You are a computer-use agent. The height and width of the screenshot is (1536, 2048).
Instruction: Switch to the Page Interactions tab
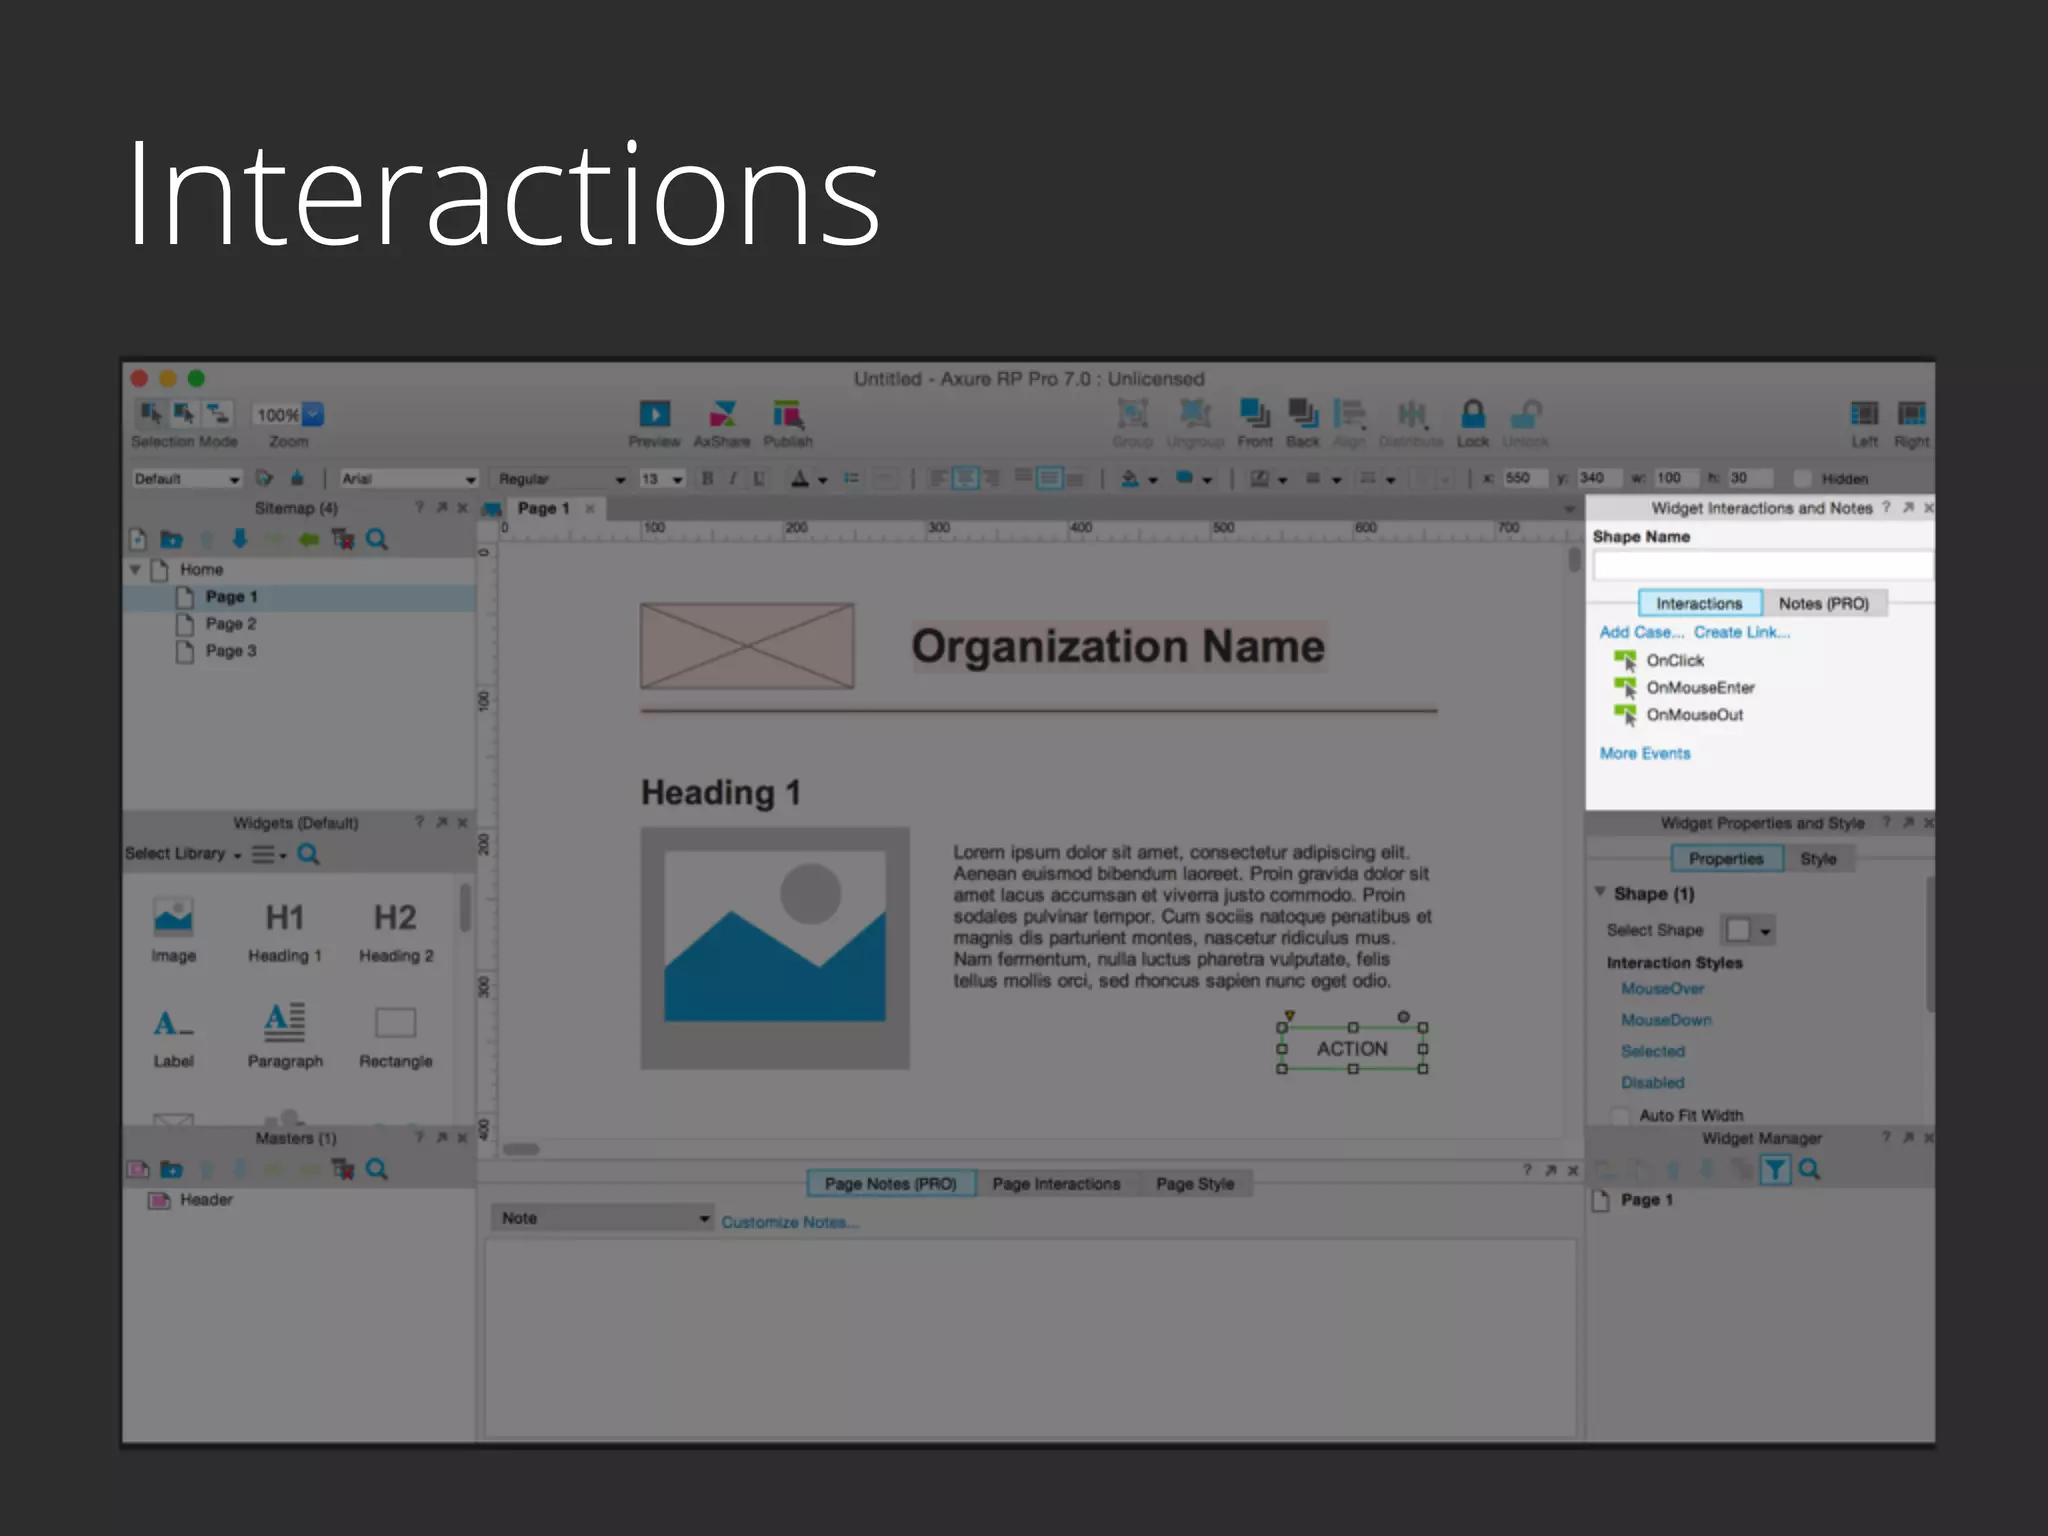click(1056, 1184)
